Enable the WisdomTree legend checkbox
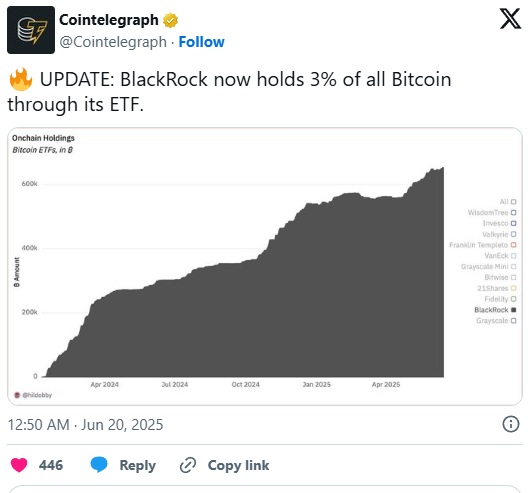 513,213
